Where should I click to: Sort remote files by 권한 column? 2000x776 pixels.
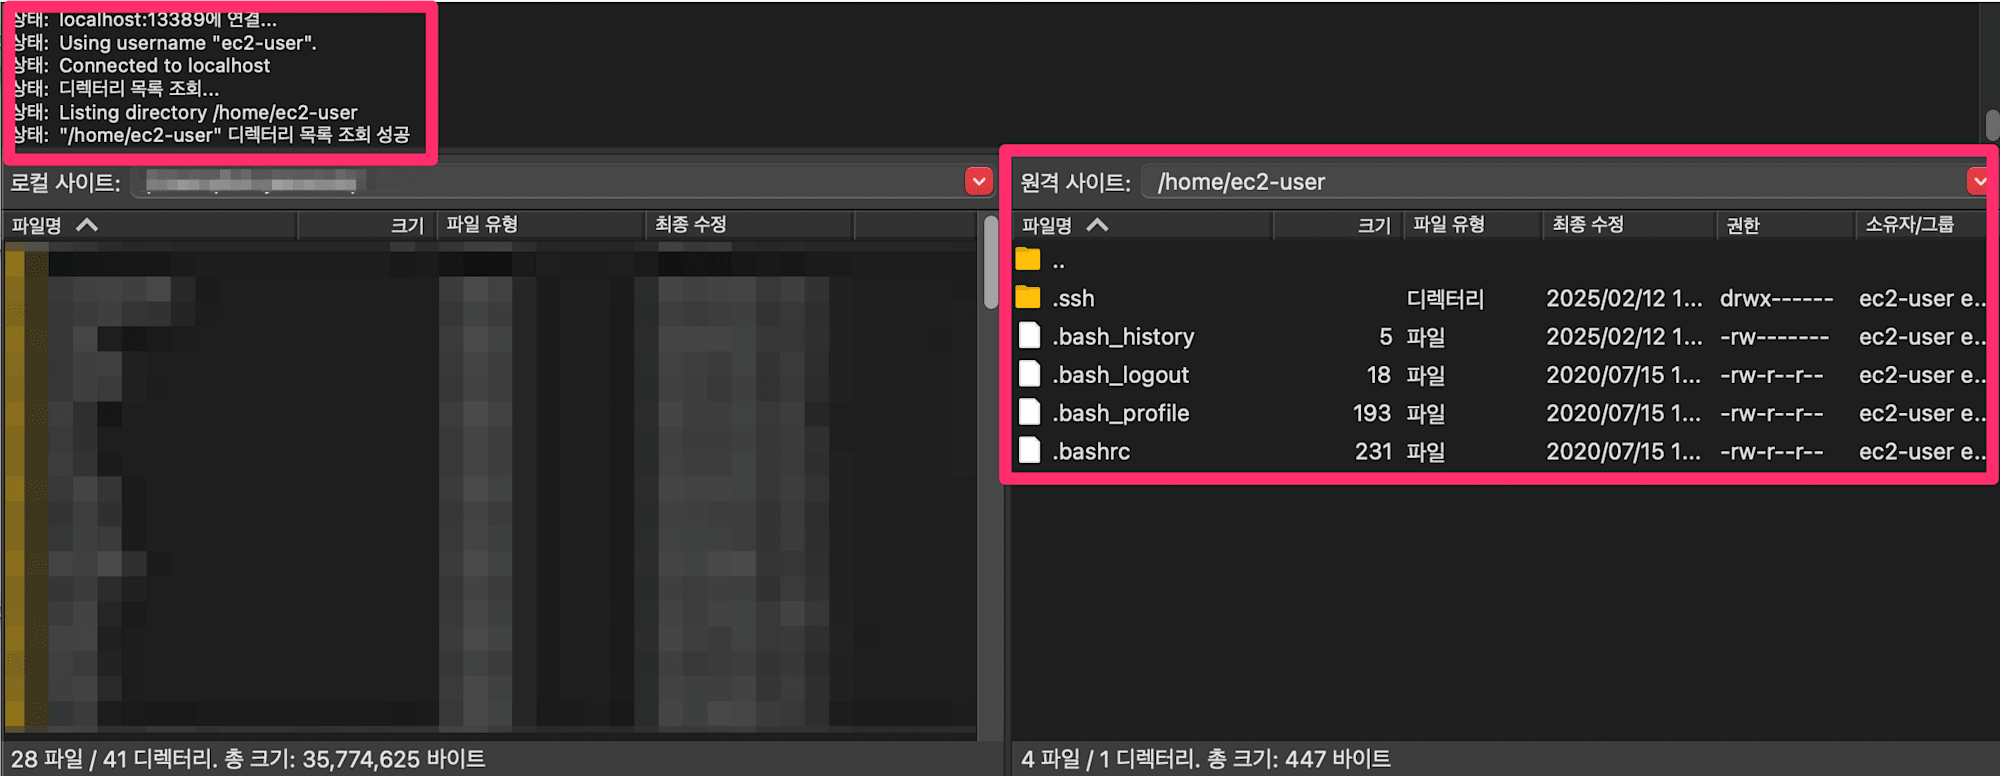(x=1786, y=226)
